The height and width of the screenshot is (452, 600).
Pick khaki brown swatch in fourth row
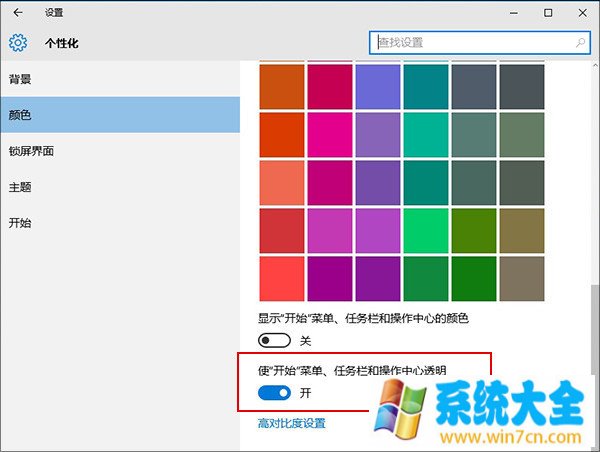pyautogui.click(x=522, y=231)
